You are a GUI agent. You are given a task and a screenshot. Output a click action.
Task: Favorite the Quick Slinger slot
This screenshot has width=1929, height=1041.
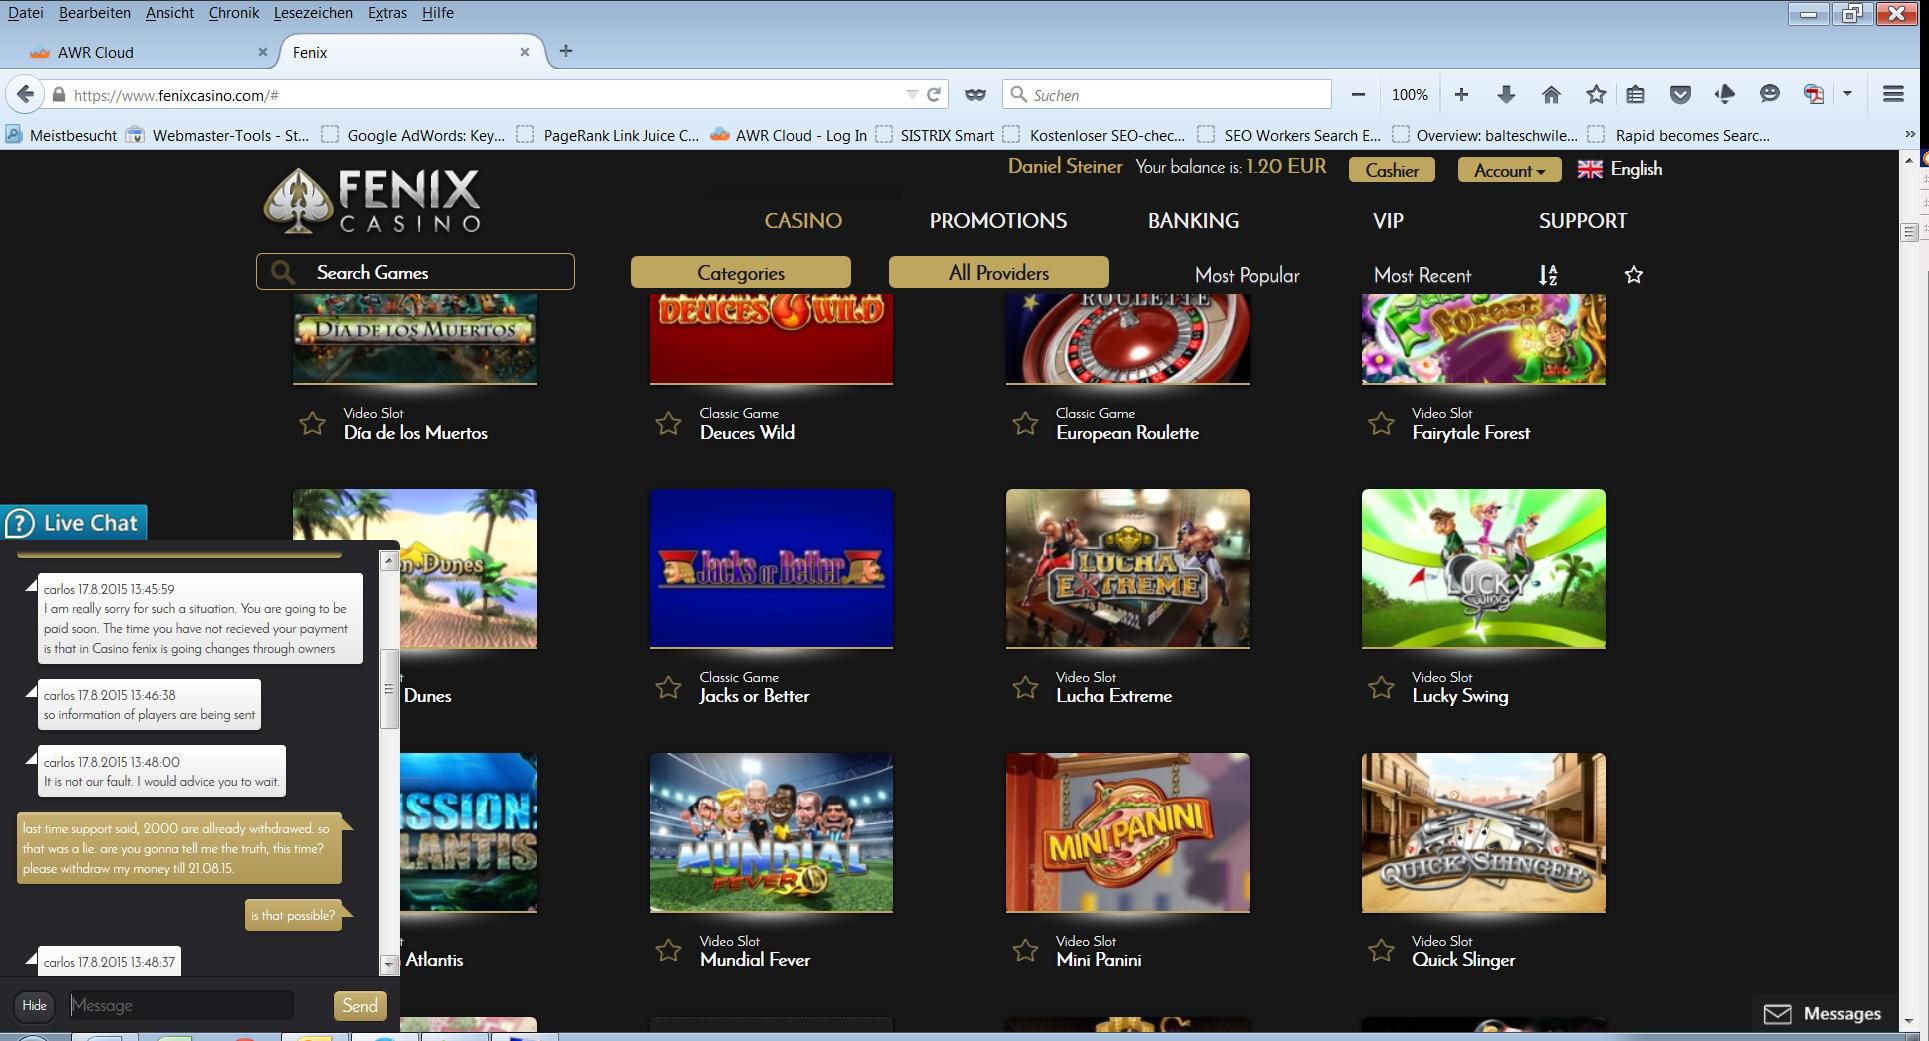point(1381,950)
